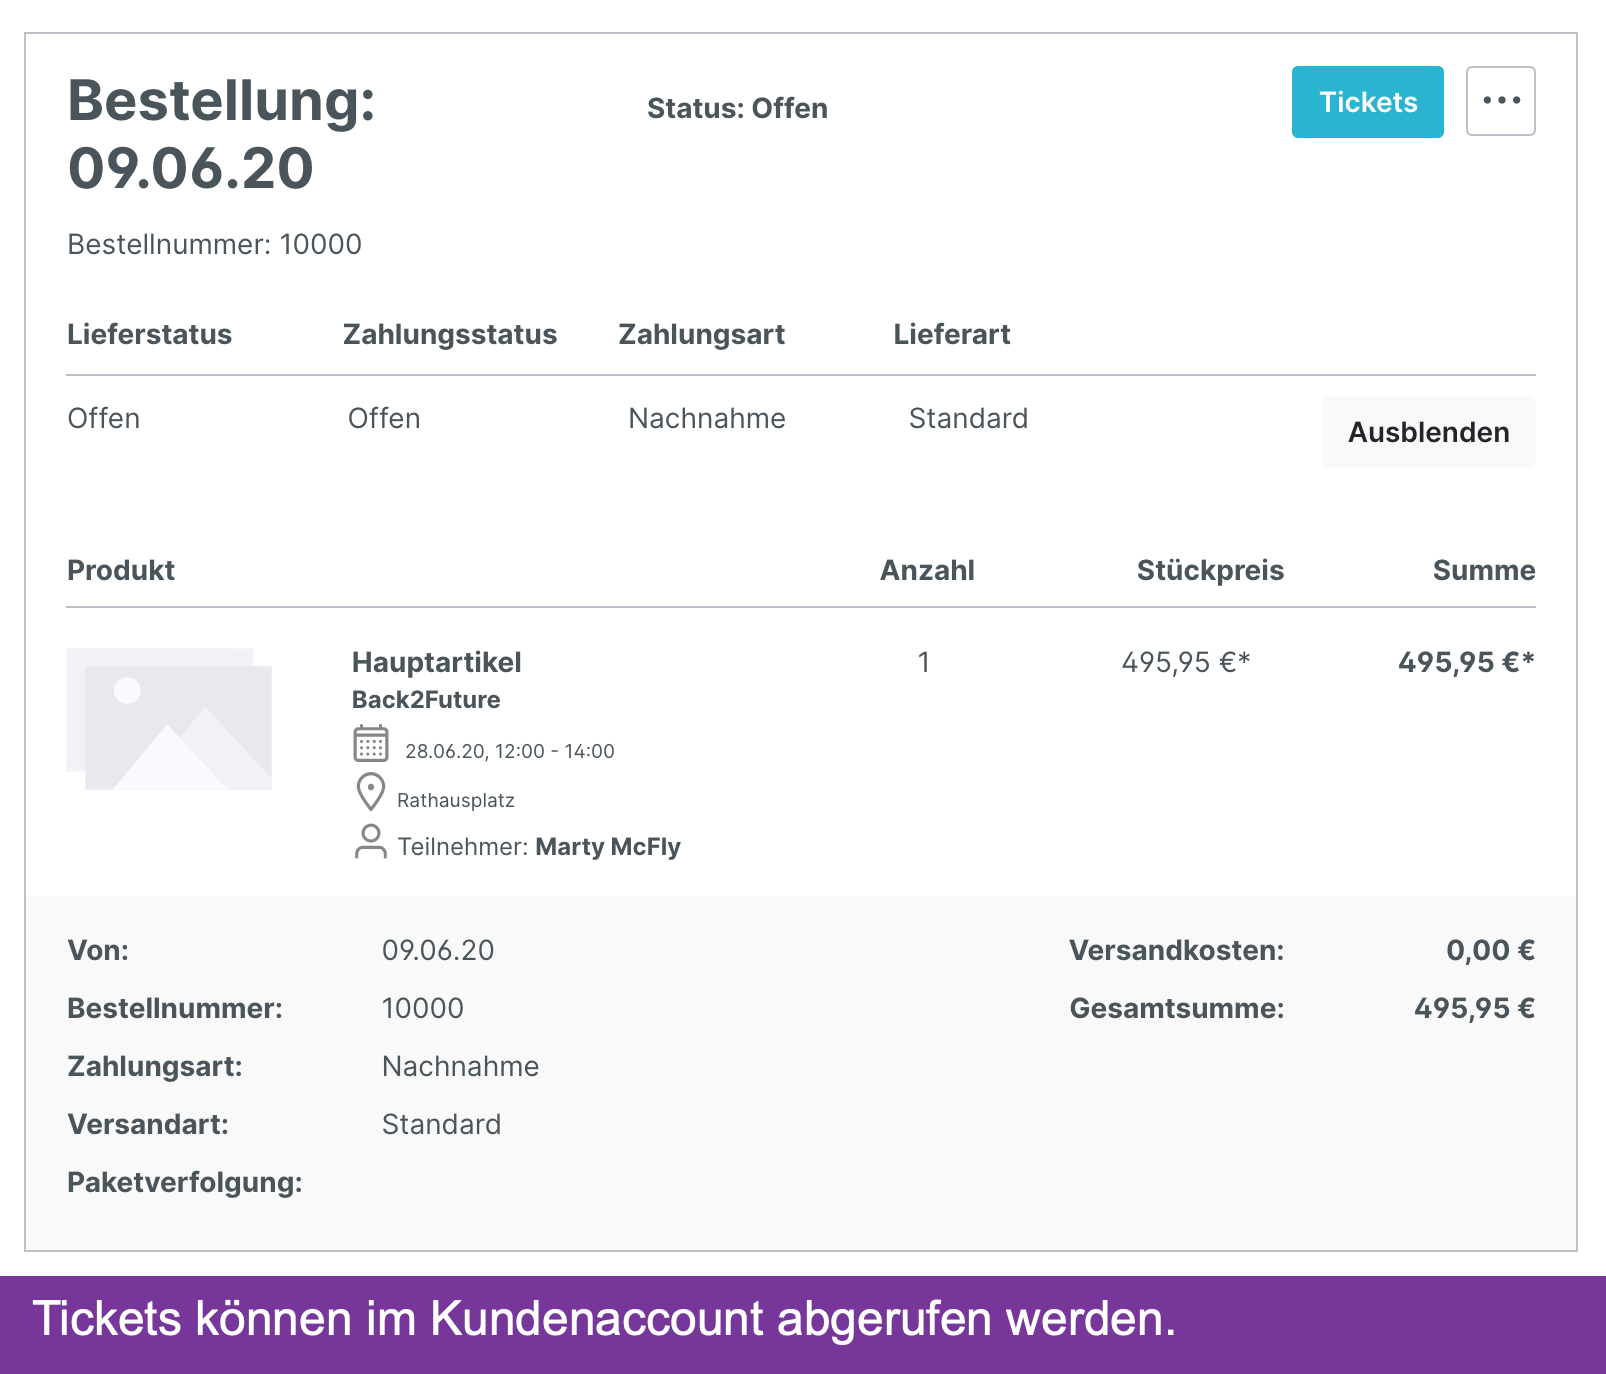
Task: Select the Hauptartikel product title
Action: coord(437,662)
